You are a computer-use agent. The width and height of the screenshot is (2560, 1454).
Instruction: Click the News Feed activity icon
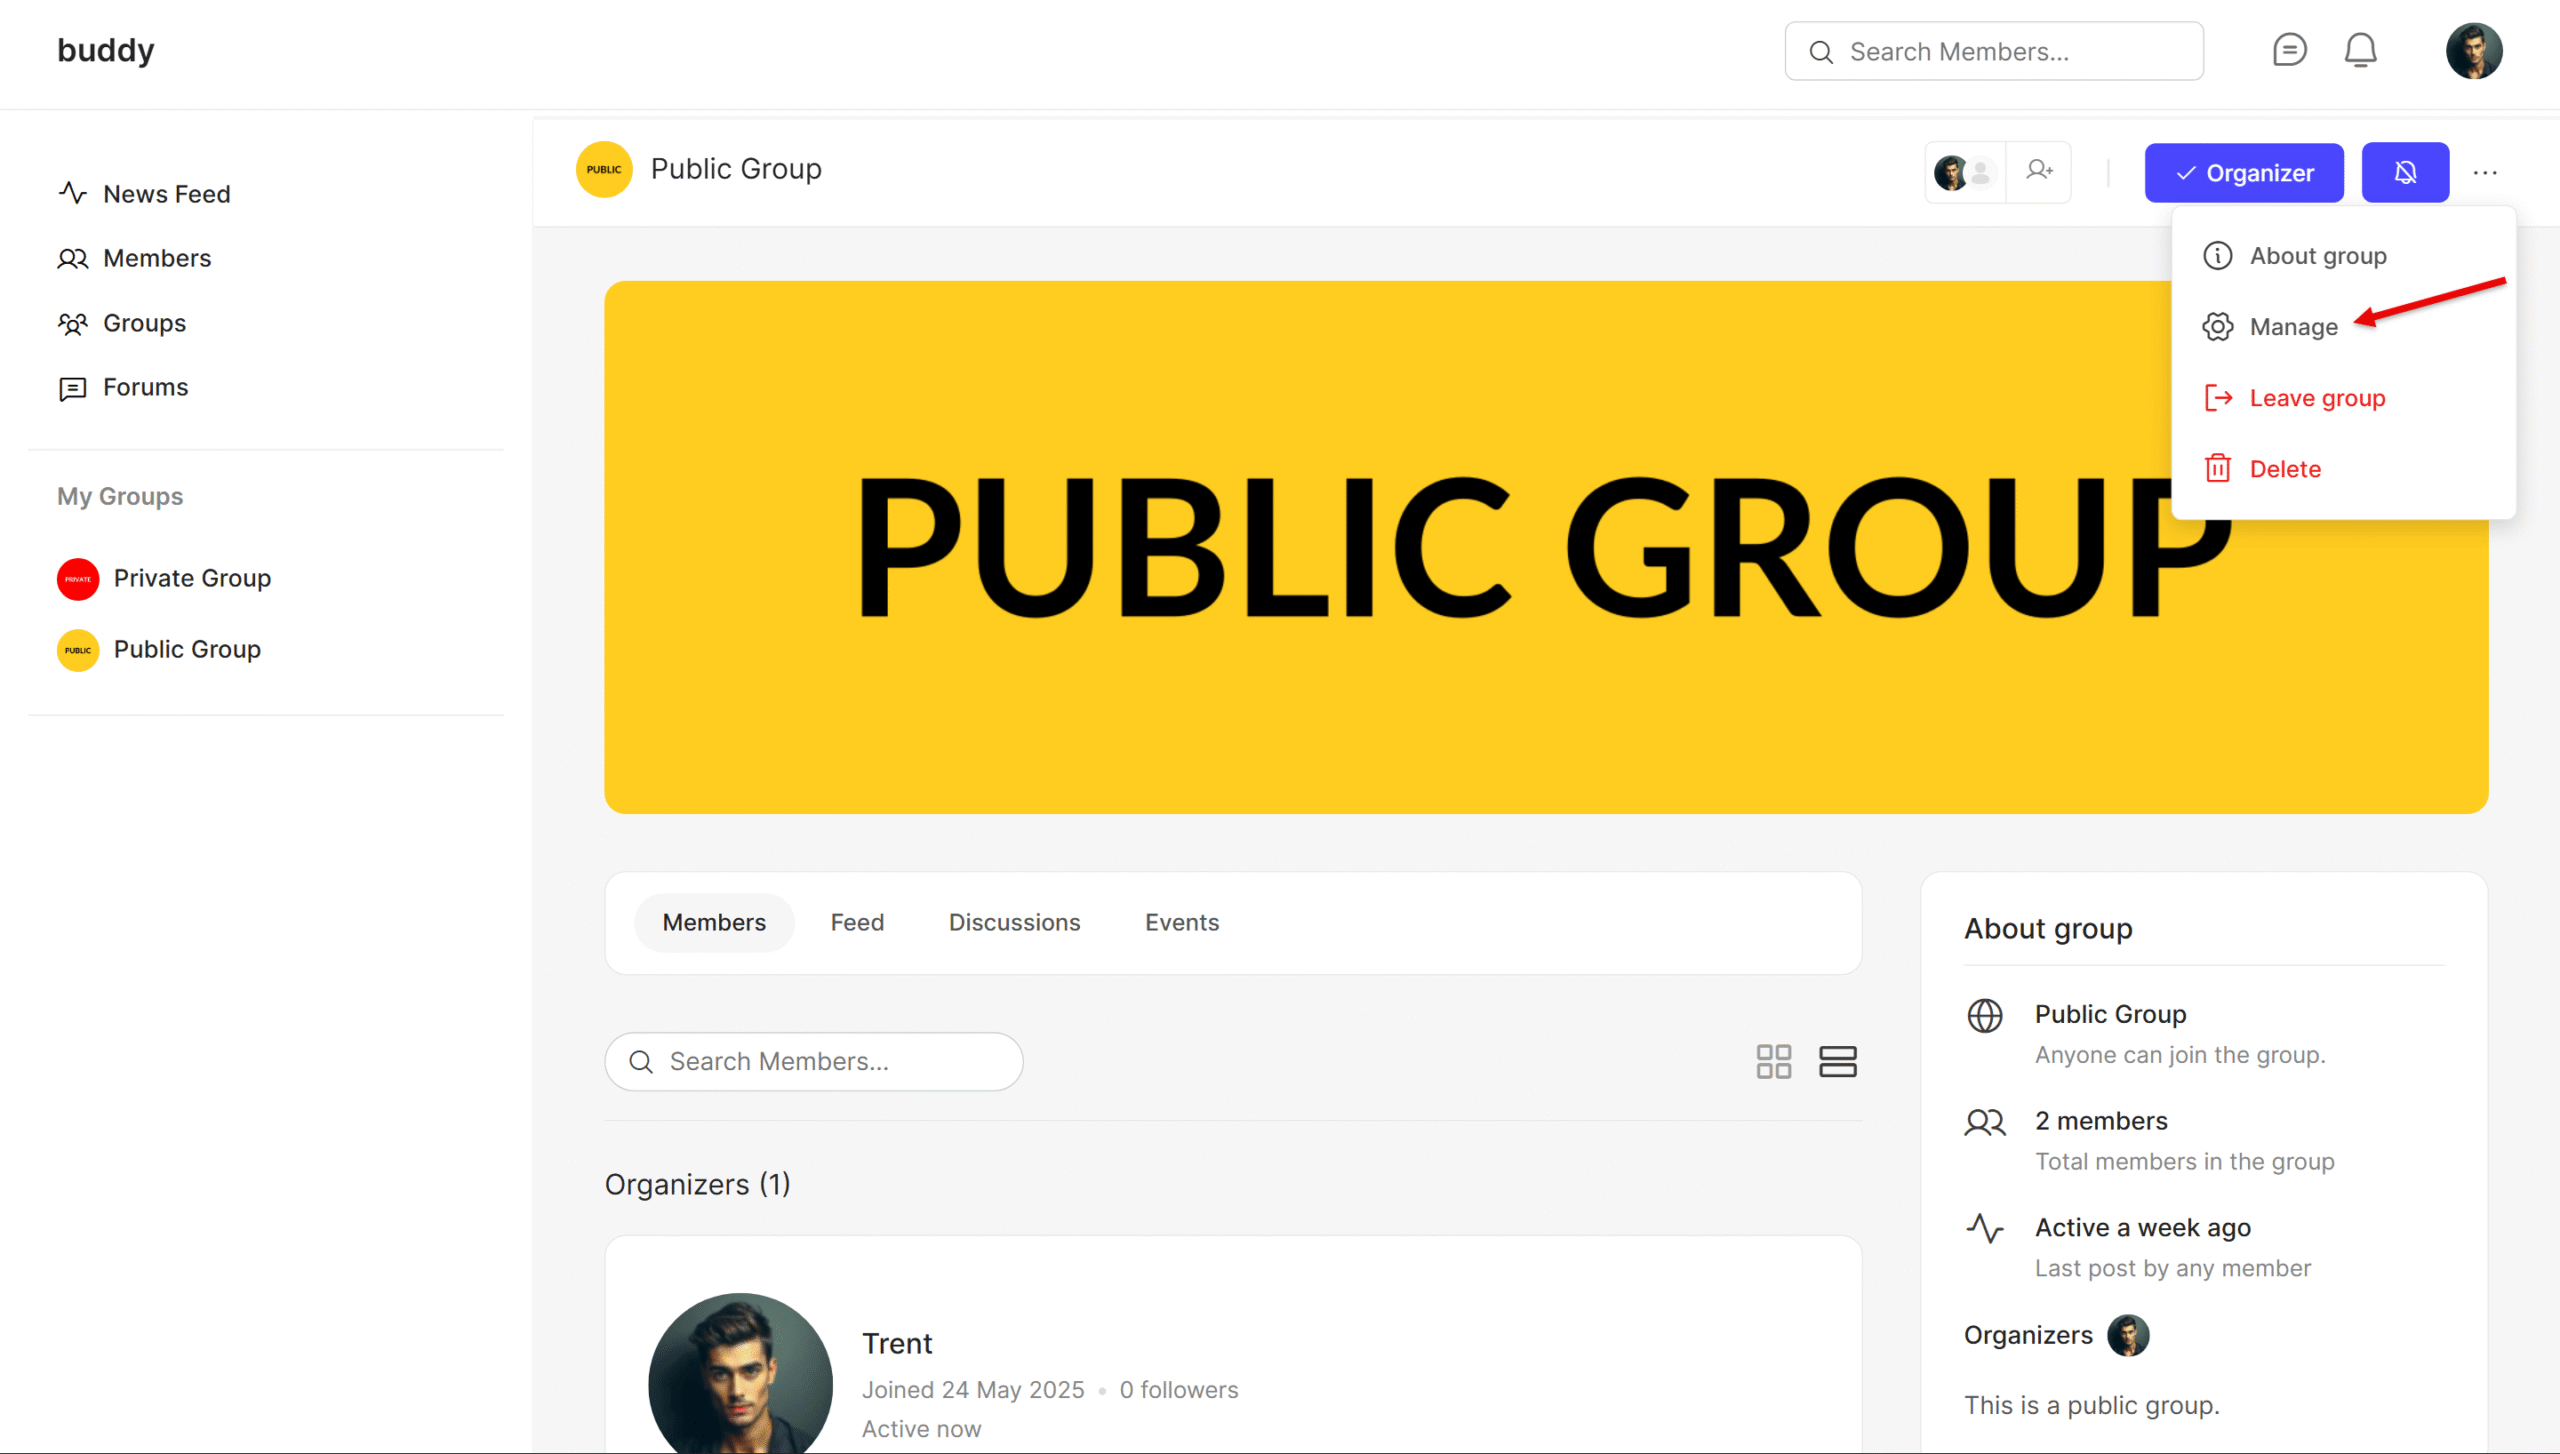[x=72, y=193]
